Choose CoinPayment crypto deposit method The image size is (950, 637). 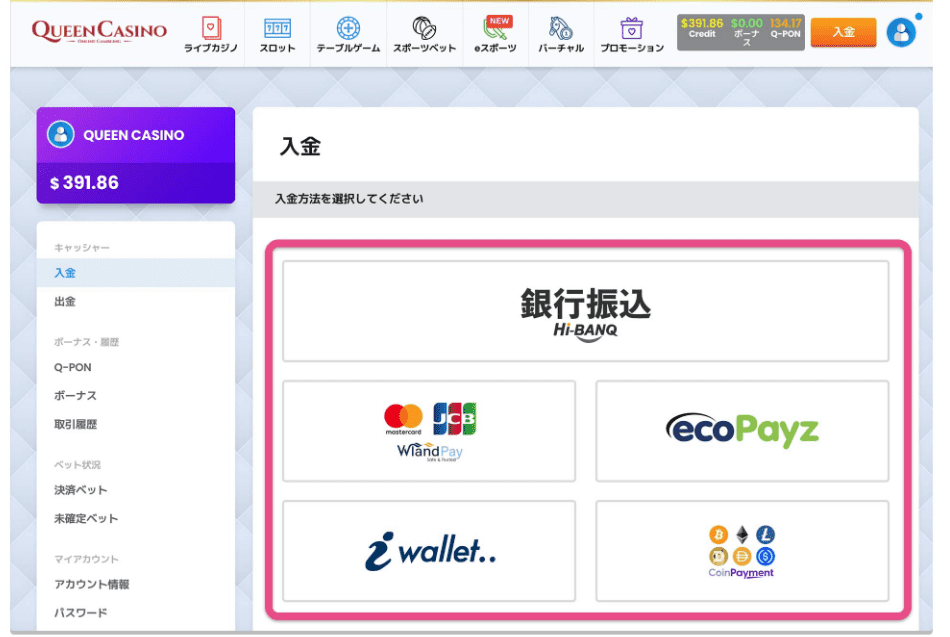[742, 551]
